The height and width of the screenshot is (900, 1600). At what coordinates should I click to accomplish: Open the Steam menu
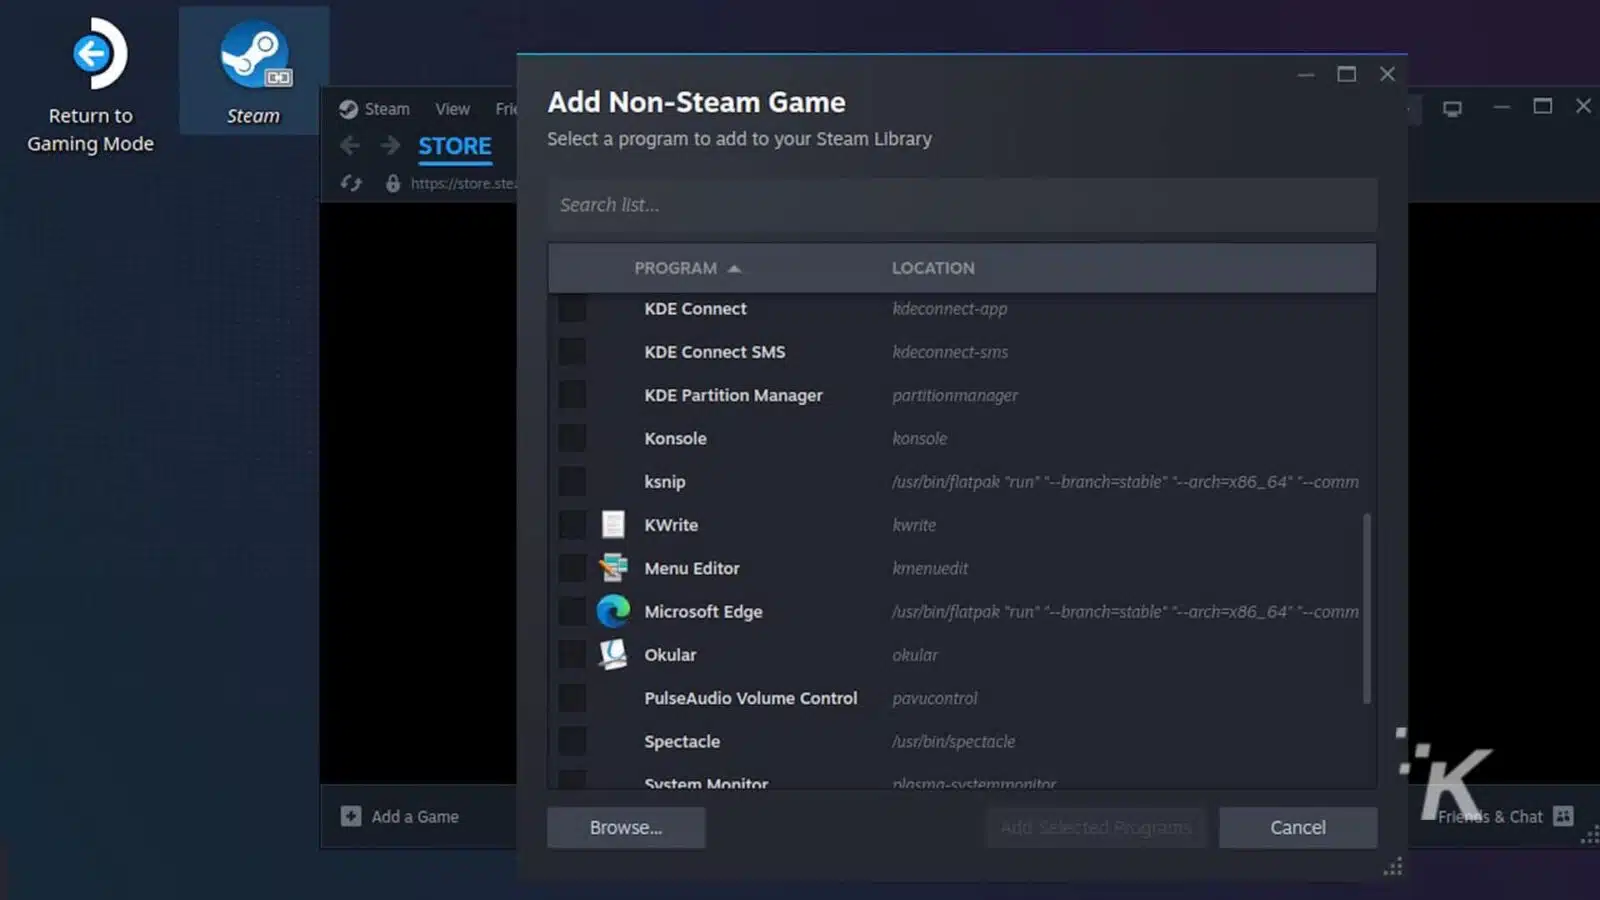coord(386,108)
